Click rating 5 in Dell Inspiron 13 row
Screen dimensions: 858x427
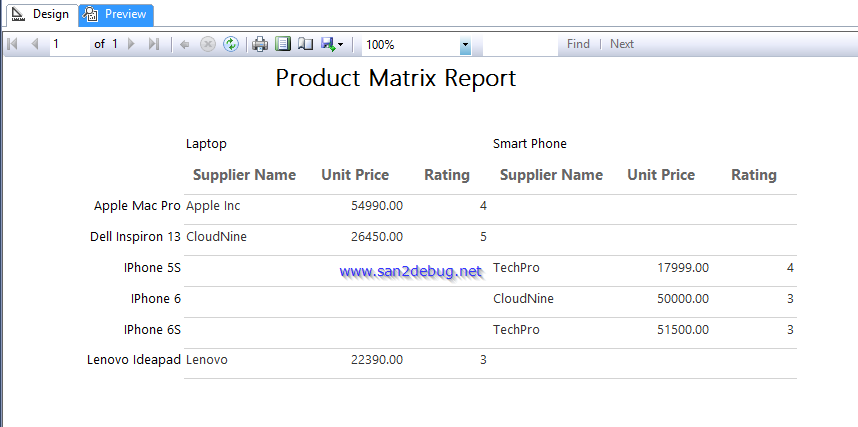point(483,236)
